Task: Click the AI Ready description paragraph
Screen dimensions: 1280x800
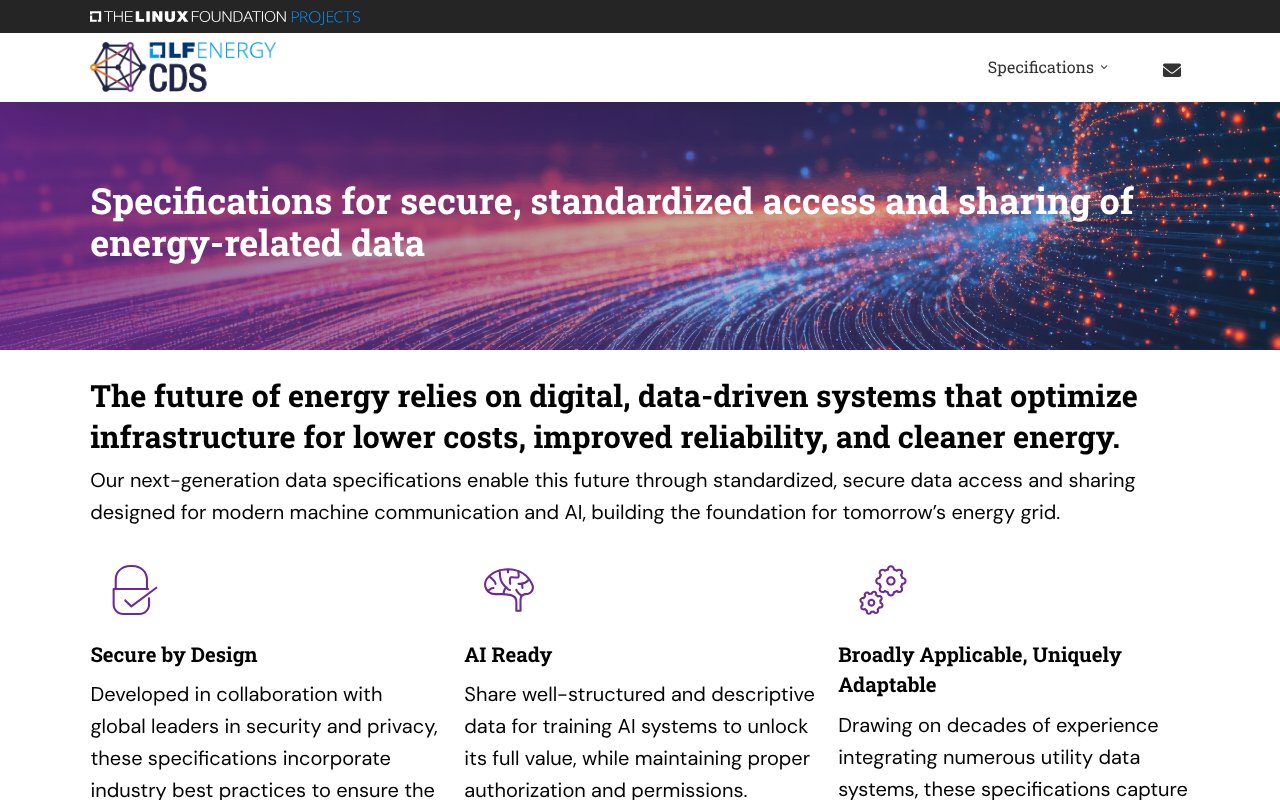Action: click(639, 742)
